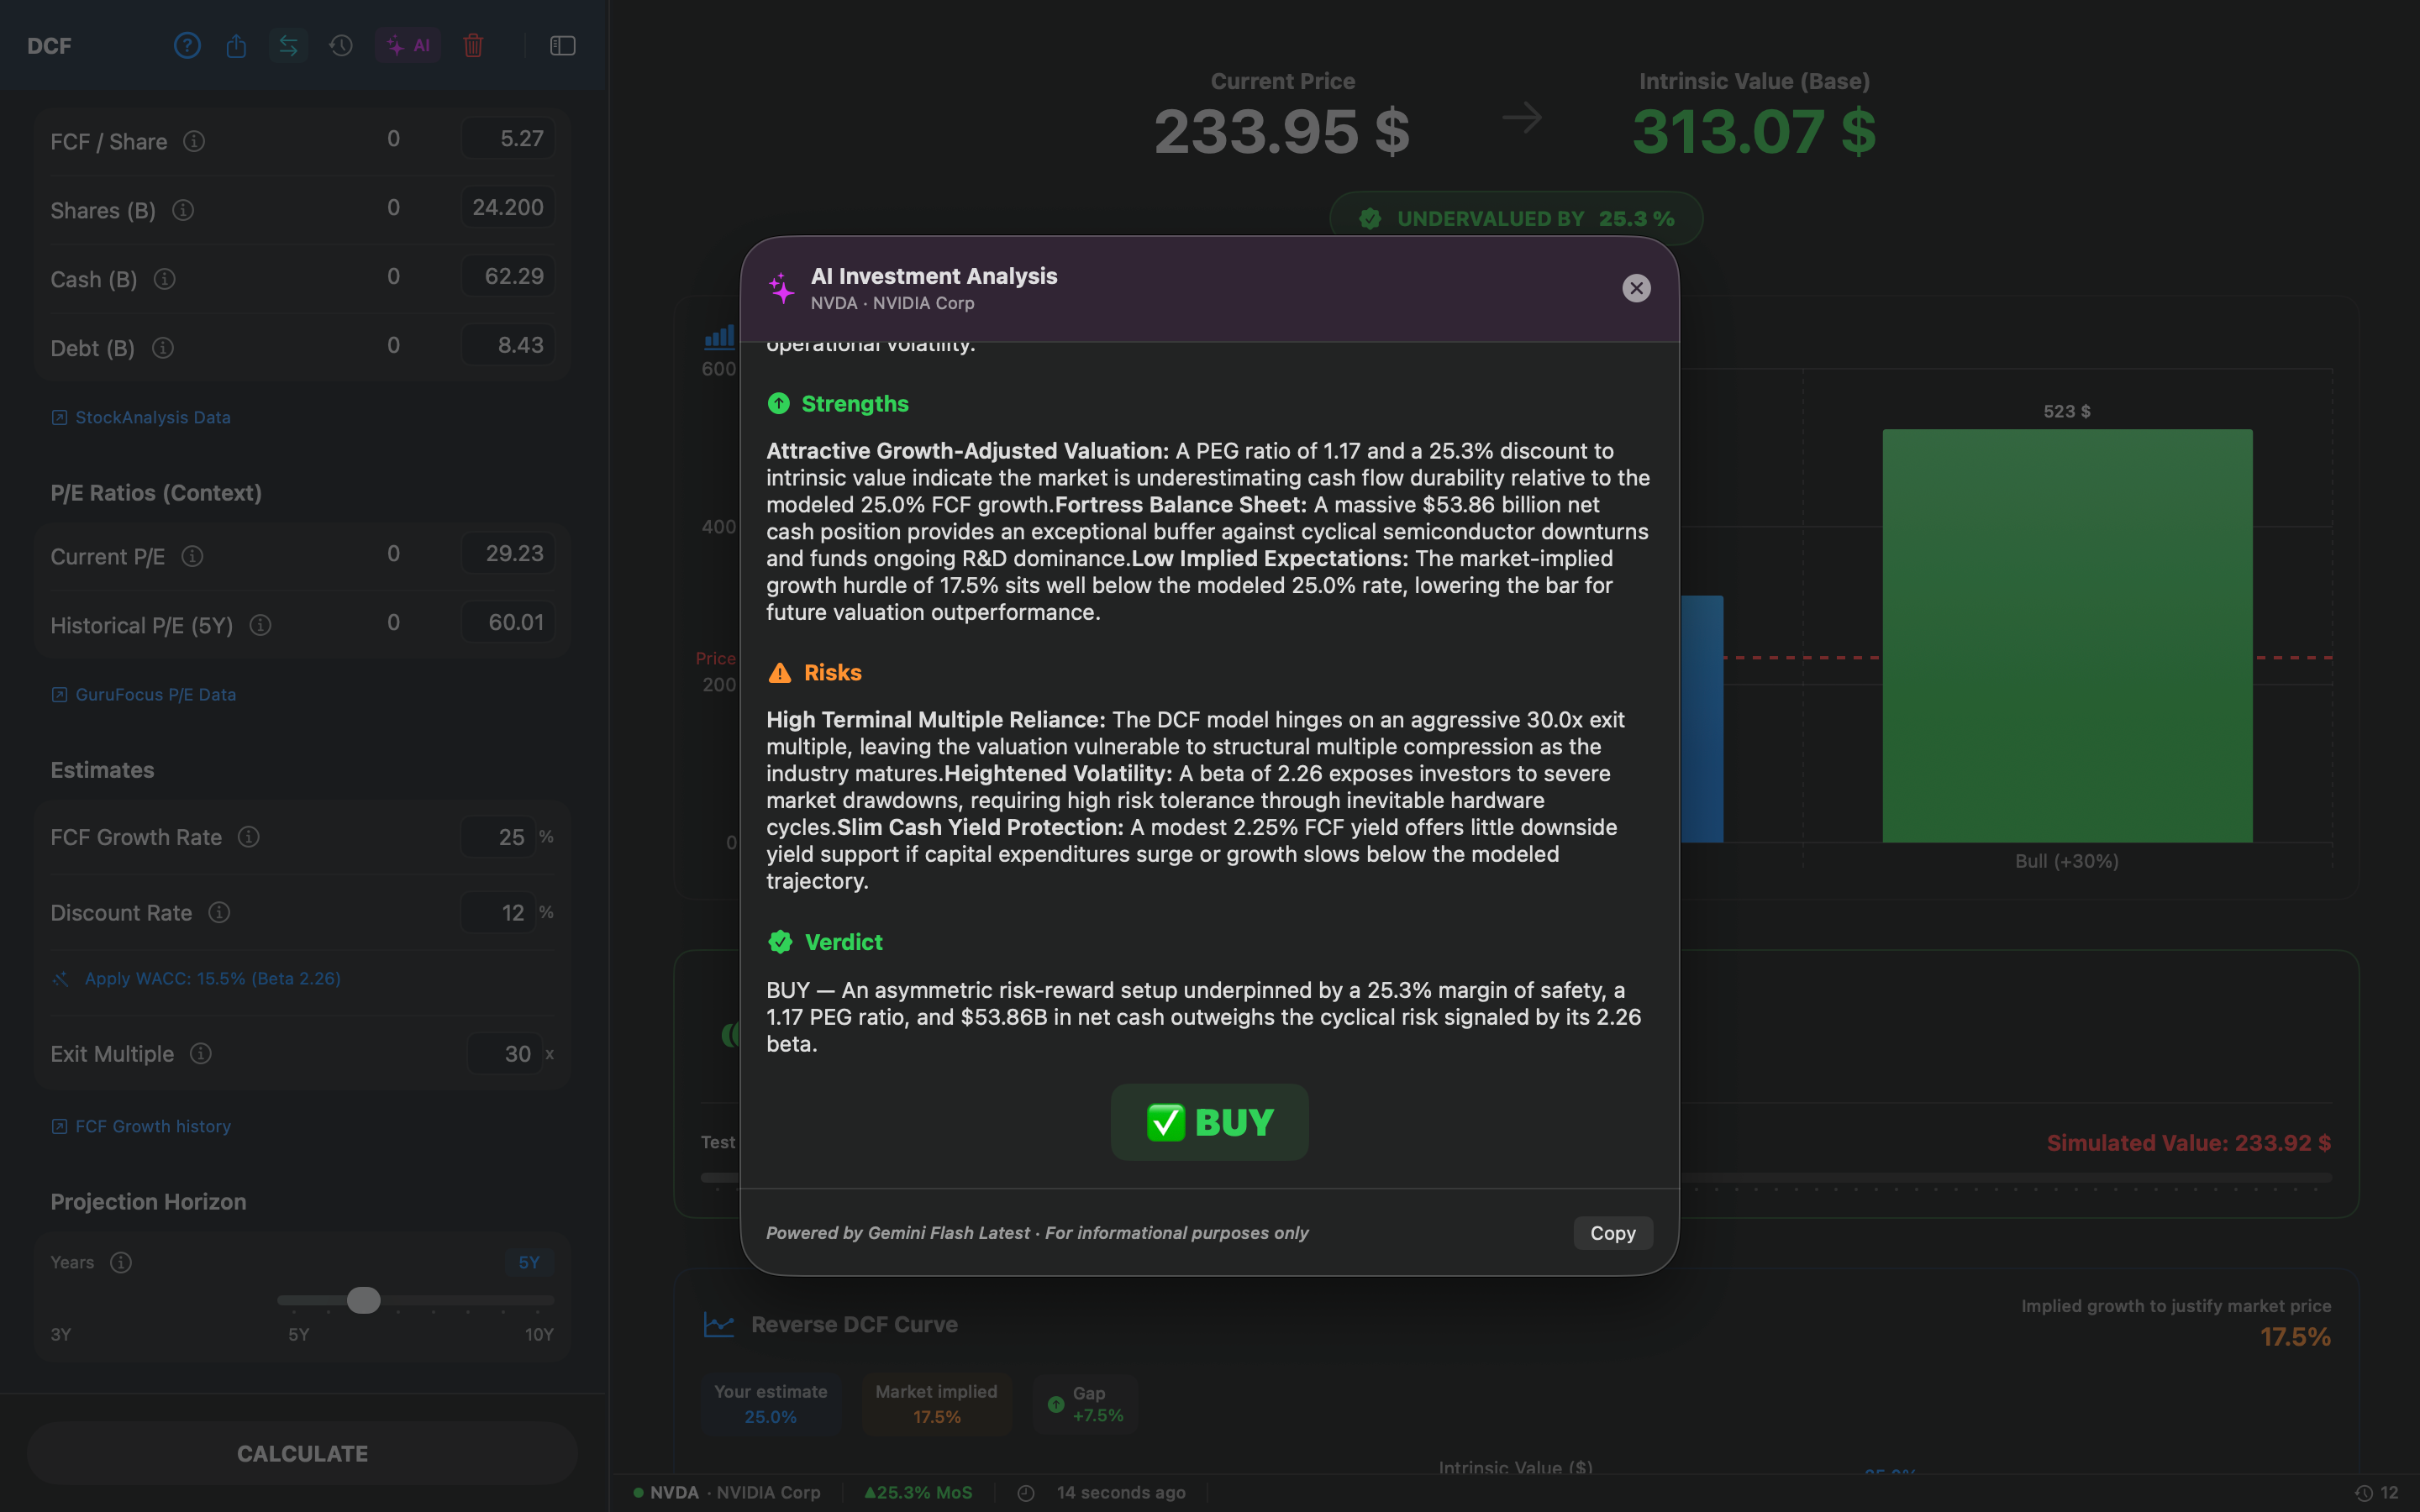This screenshot has height=1512, width=2420.
Task: Open the history clock icon
Action: point(341,45)
